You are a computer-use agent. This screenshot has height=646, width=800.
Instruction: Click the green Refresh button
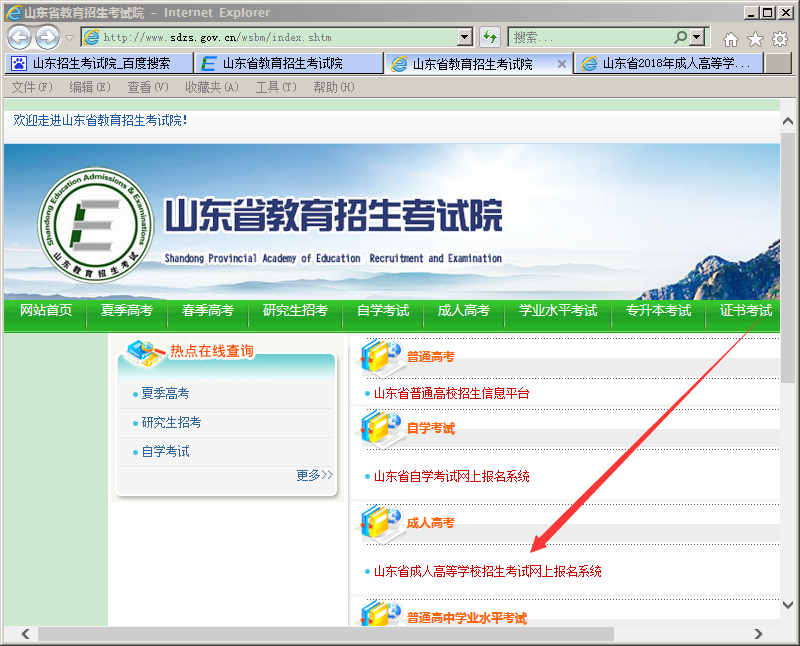coord(490,37)
